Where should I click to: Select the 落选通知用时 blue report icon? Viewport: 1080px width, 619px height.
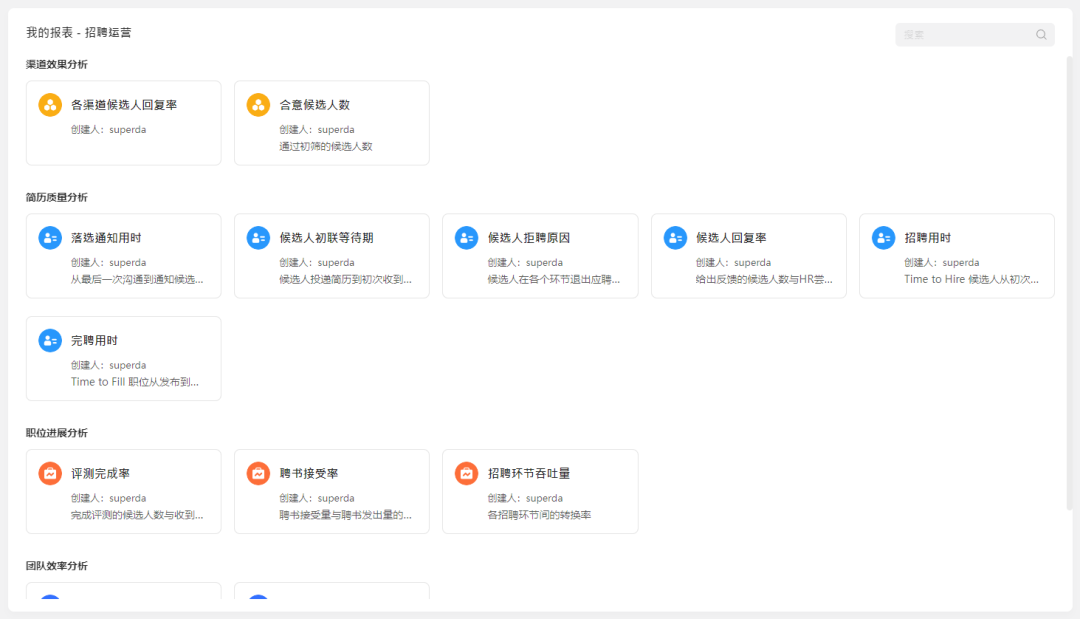click(x=50, y=238)
